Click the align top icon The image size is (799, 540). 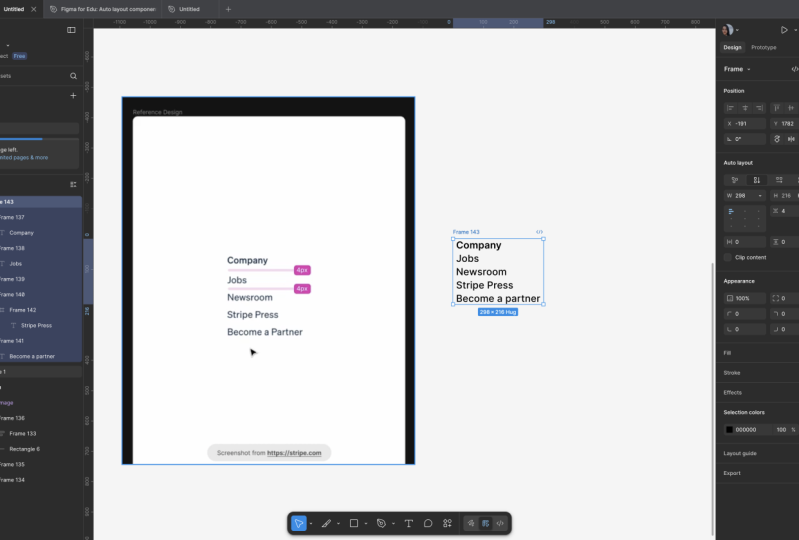click(x=776, y=108)
